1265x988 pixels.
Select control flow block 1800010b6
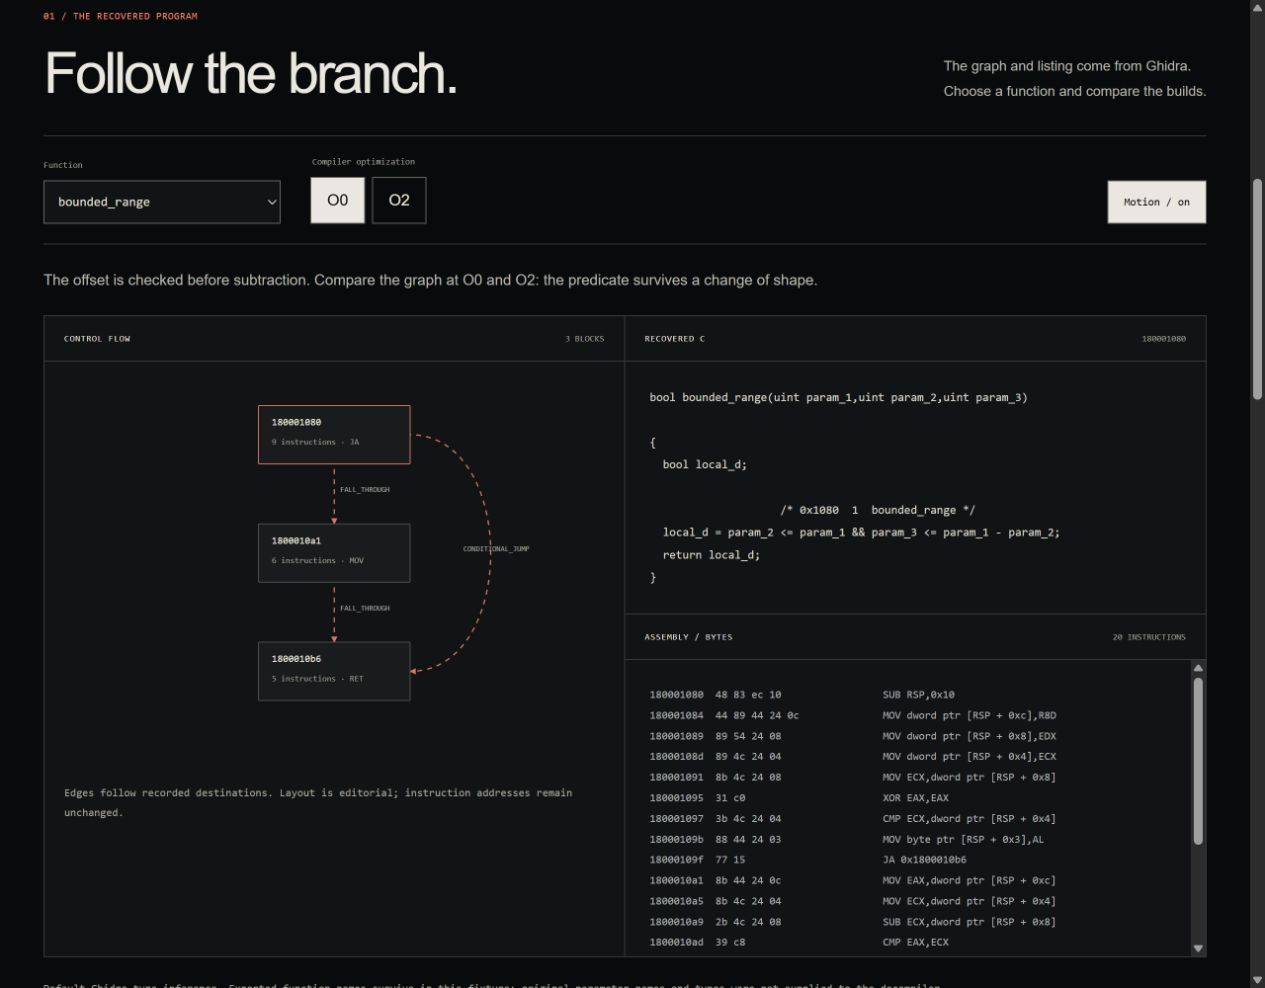[x=334, y=671]
